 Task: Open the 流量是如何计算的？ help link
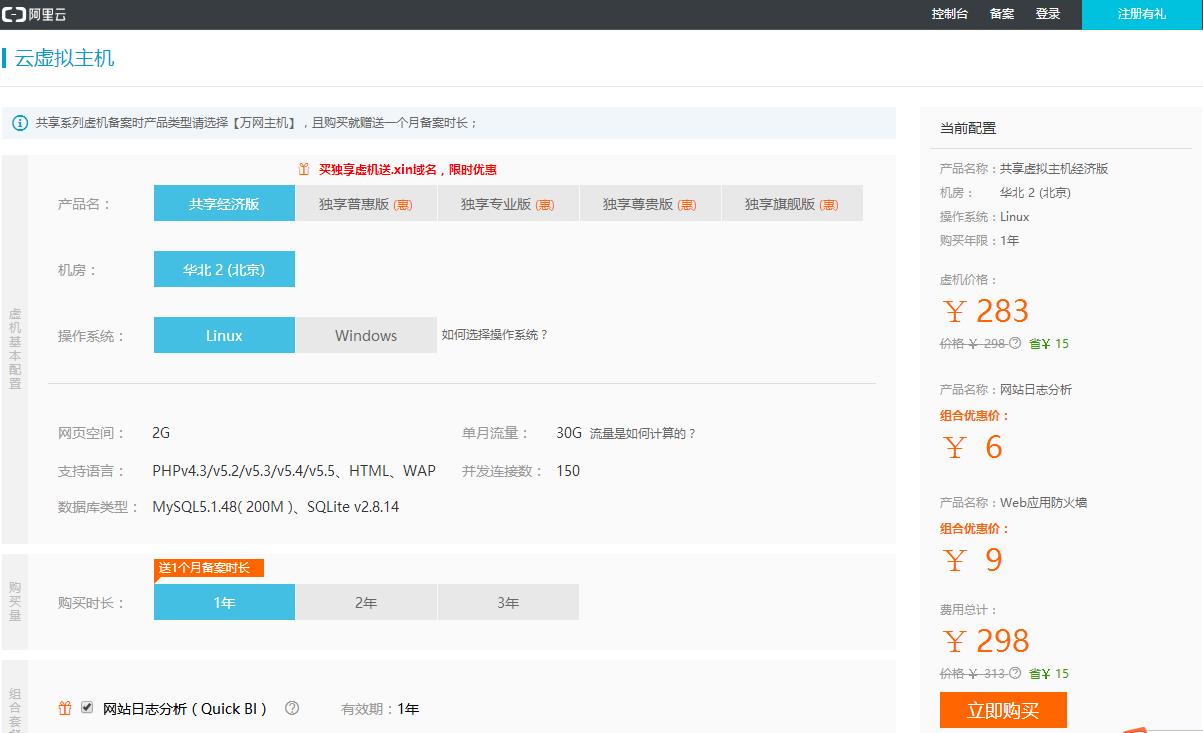click(x=642, y=433)
